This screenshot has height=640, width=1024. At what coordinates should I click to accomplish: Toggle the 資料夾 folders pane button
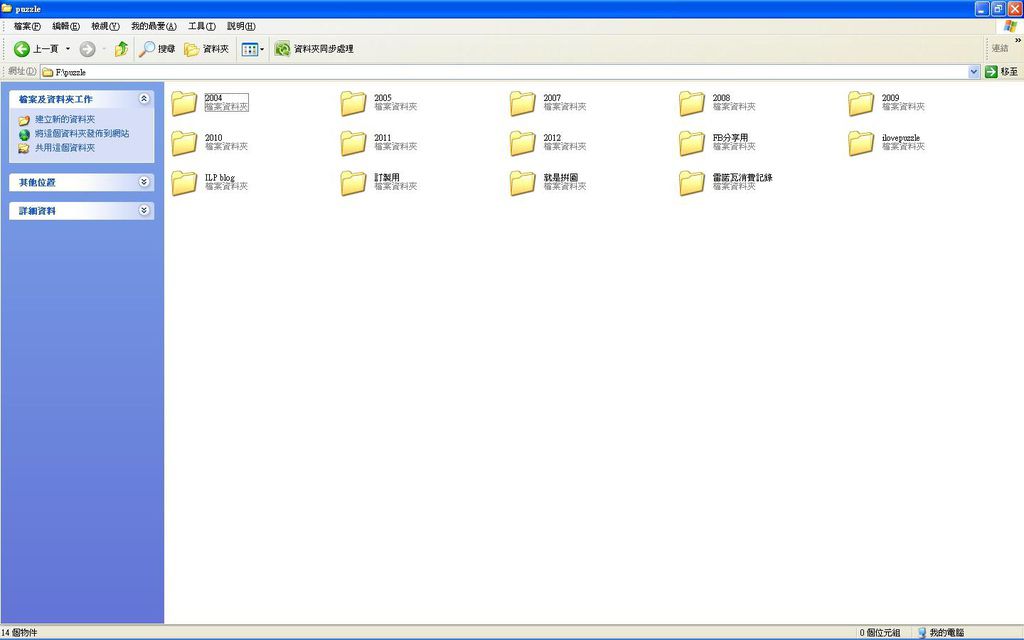[x=206, y=49]
